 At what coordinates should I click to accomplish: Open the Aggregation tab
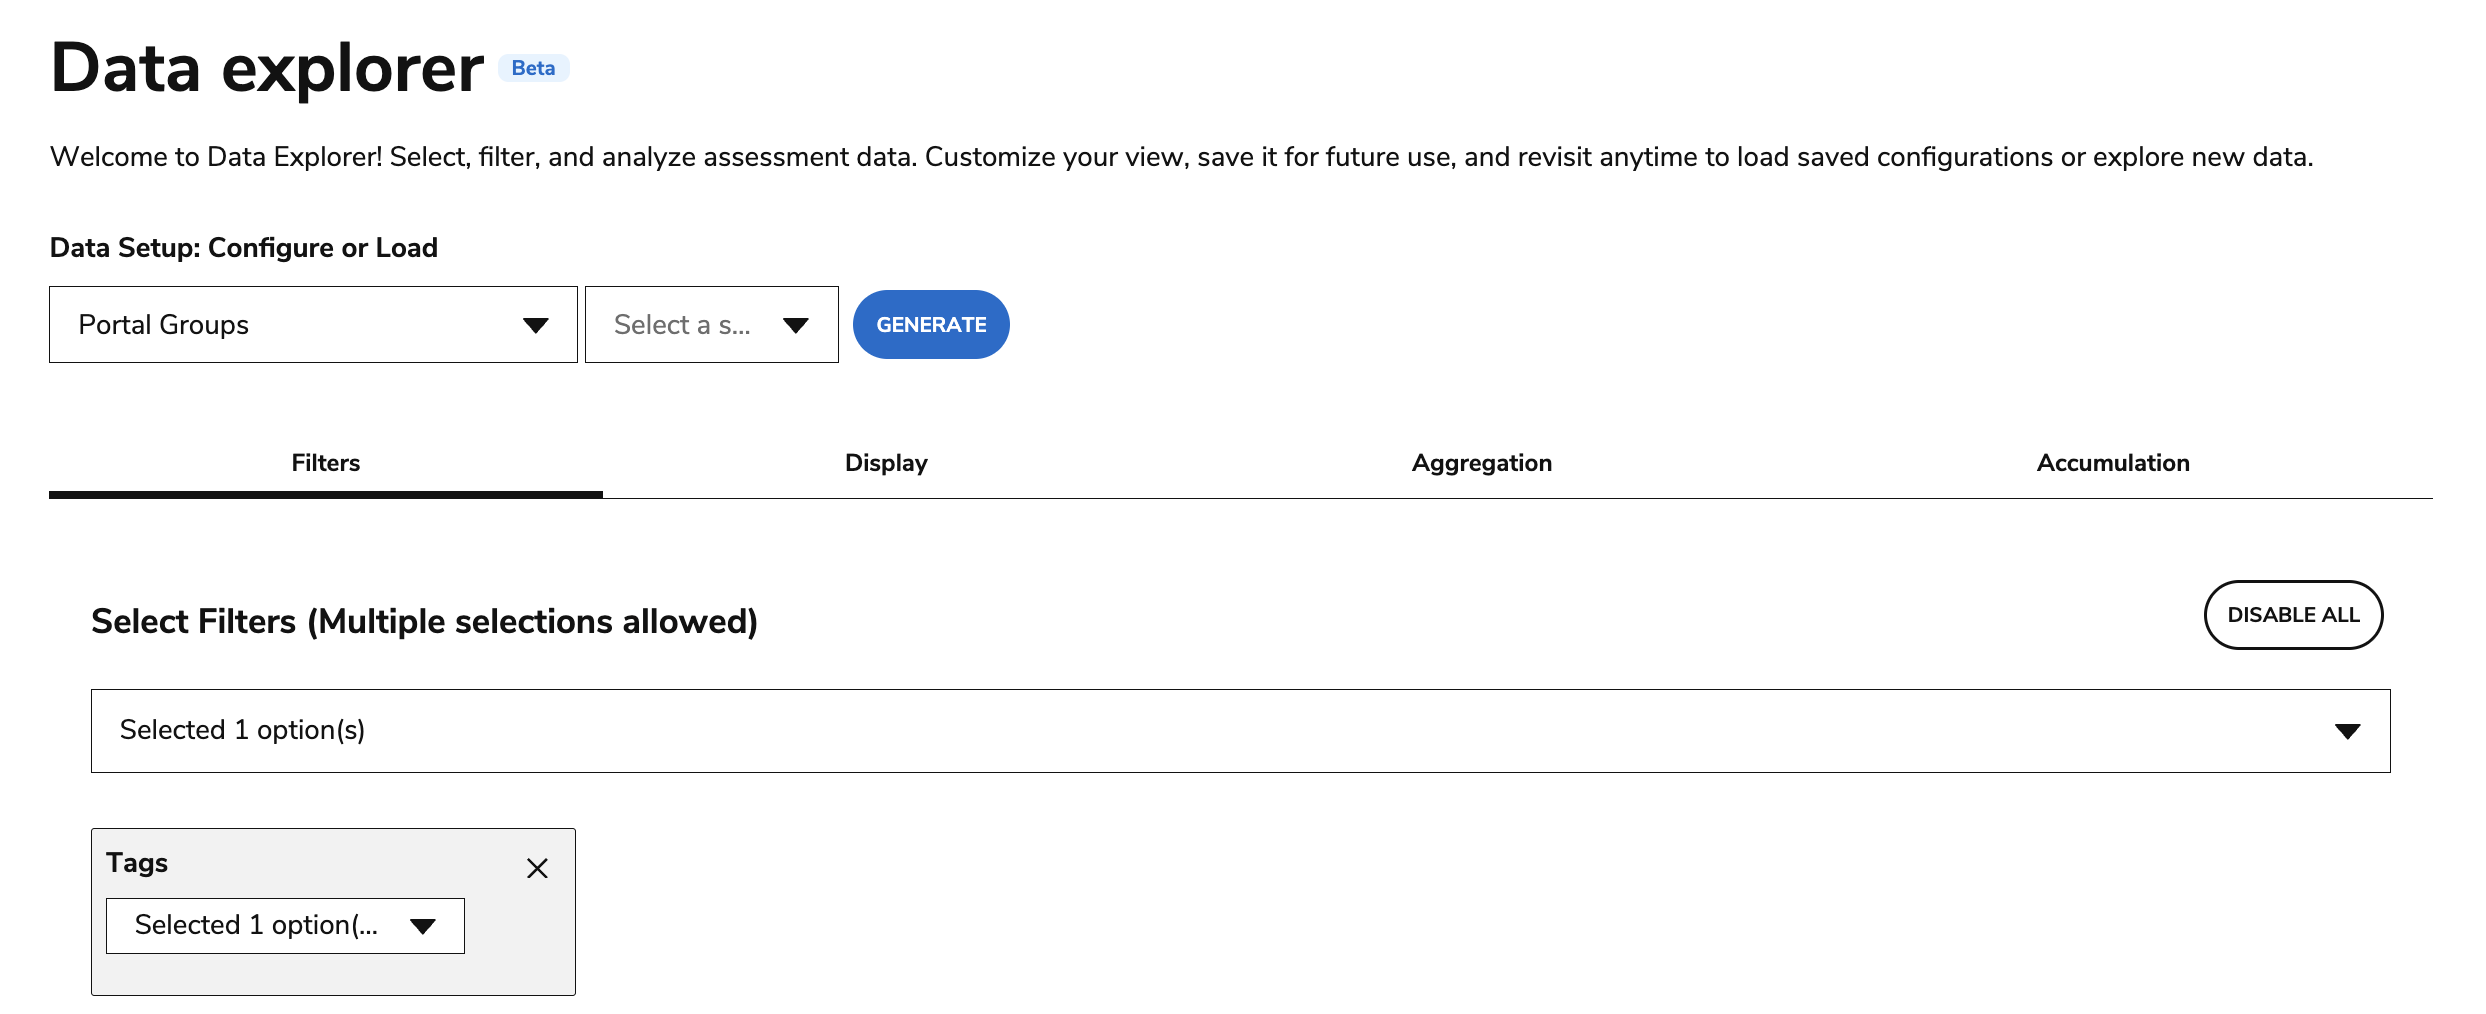coord(1481,463)
